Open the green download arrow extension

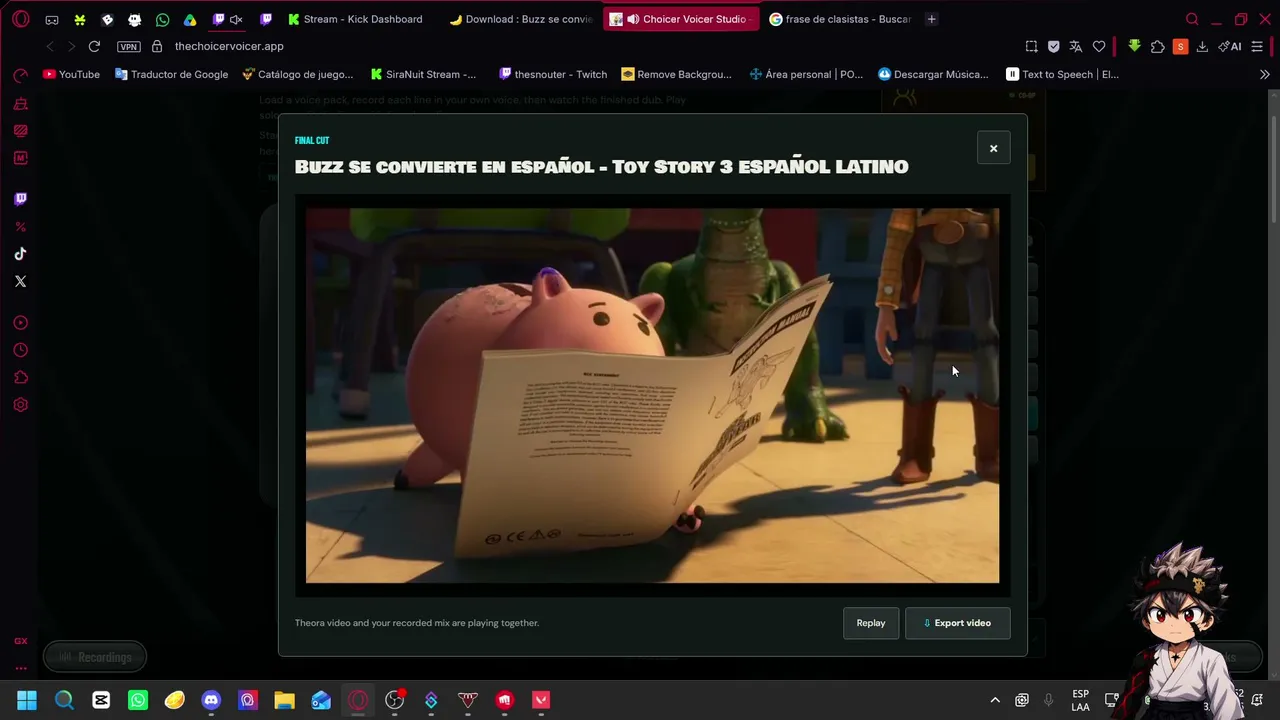pos(1134,46)
